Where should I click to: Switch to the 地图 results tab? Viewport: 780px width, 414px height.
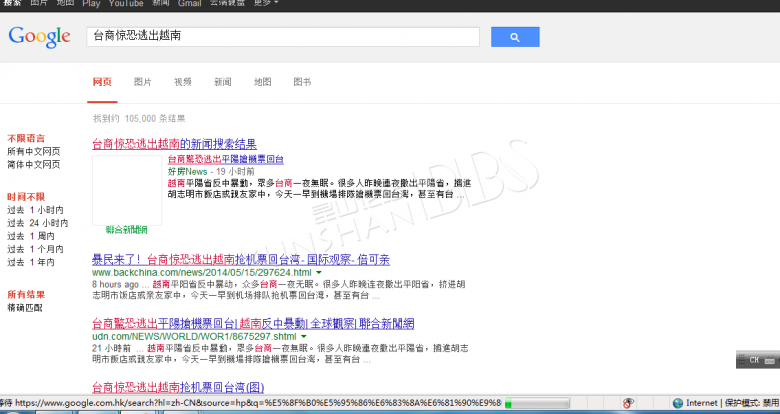click(263, 82)
